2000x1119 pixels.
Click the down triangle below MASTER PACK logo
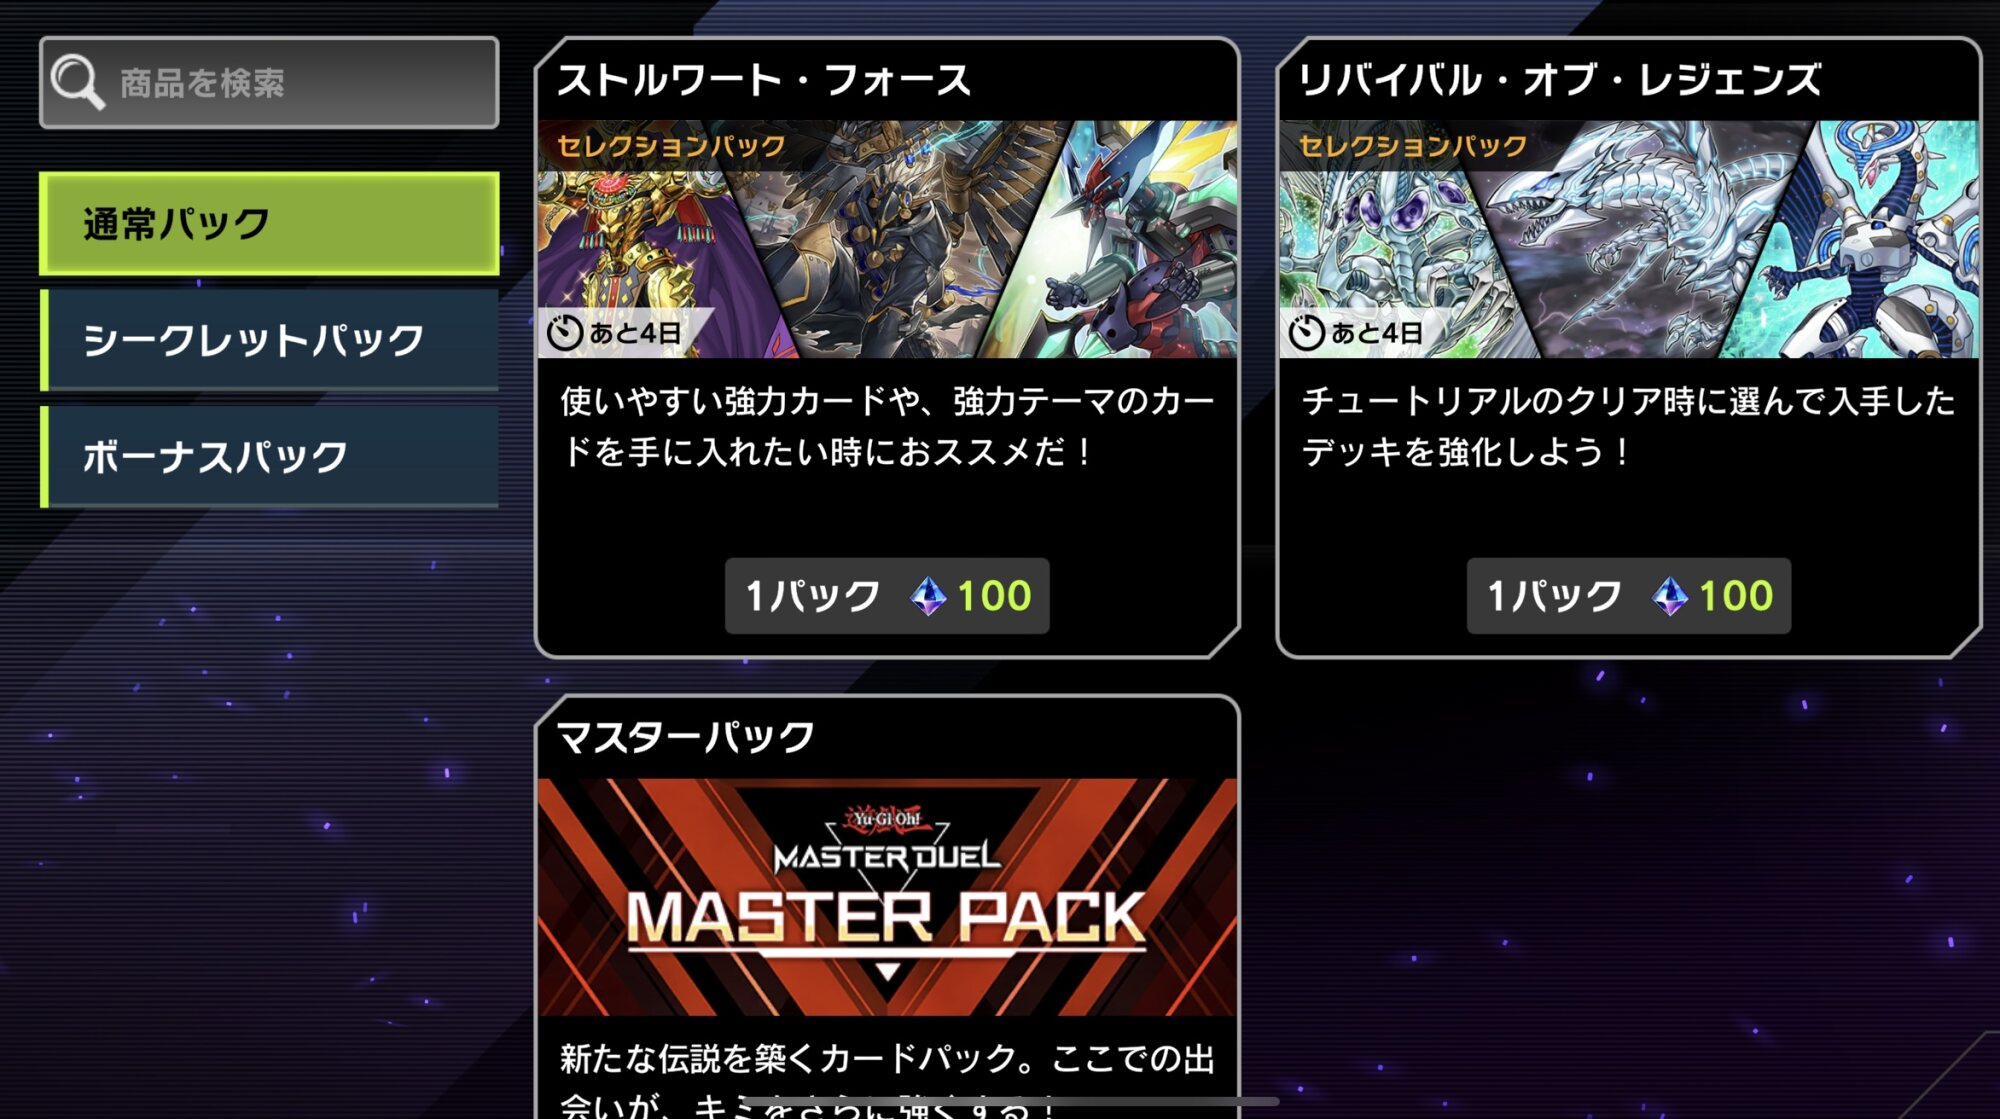point(887,972)
